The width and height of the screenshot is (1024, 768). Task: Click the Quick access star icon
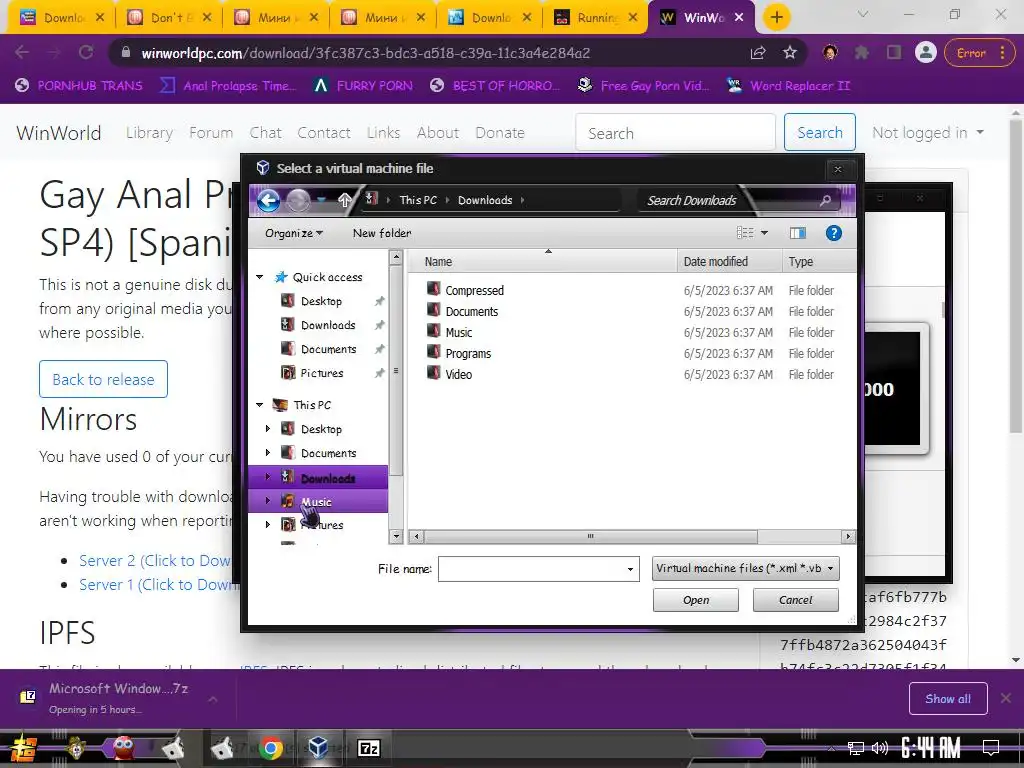pos(281,277)
